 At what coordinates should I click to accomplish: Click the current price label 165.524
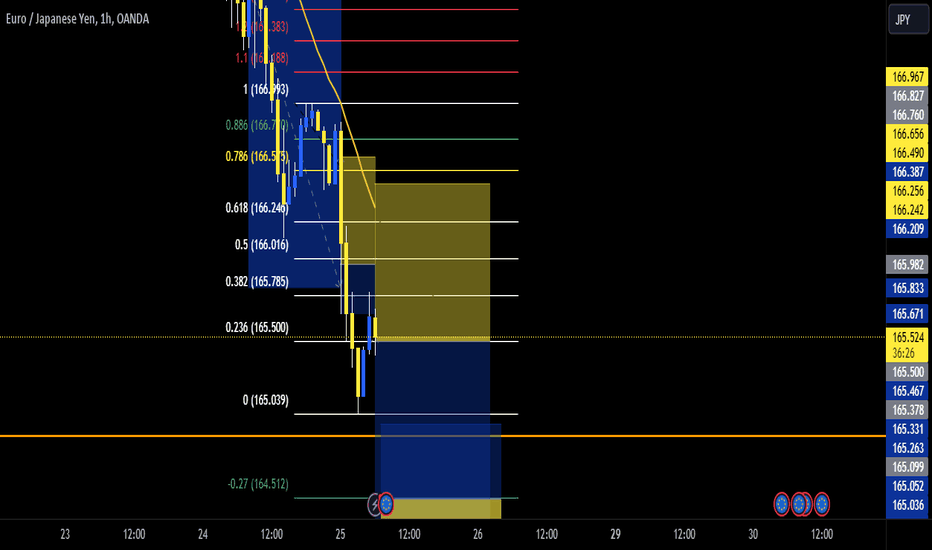pyautogui.click(x=908, y=337)
